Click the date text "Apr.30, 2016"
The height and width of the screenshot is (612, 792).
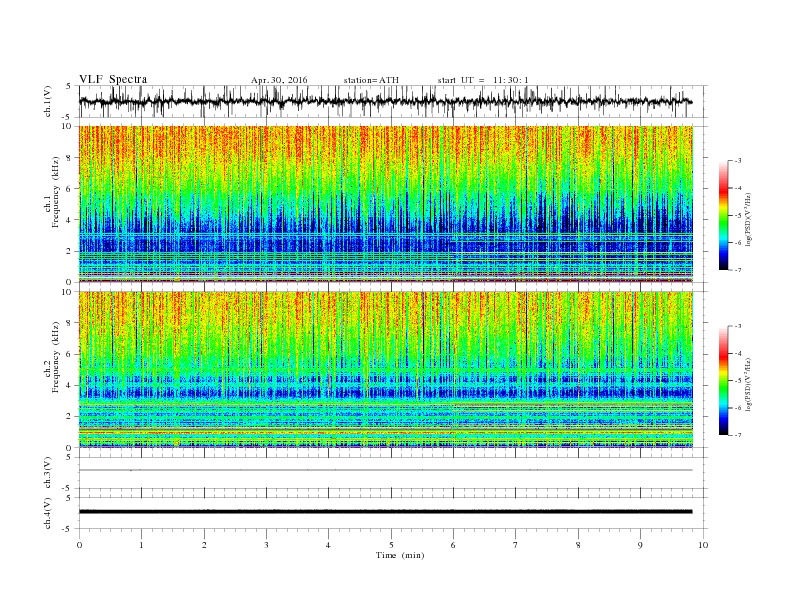pos(279,80)
